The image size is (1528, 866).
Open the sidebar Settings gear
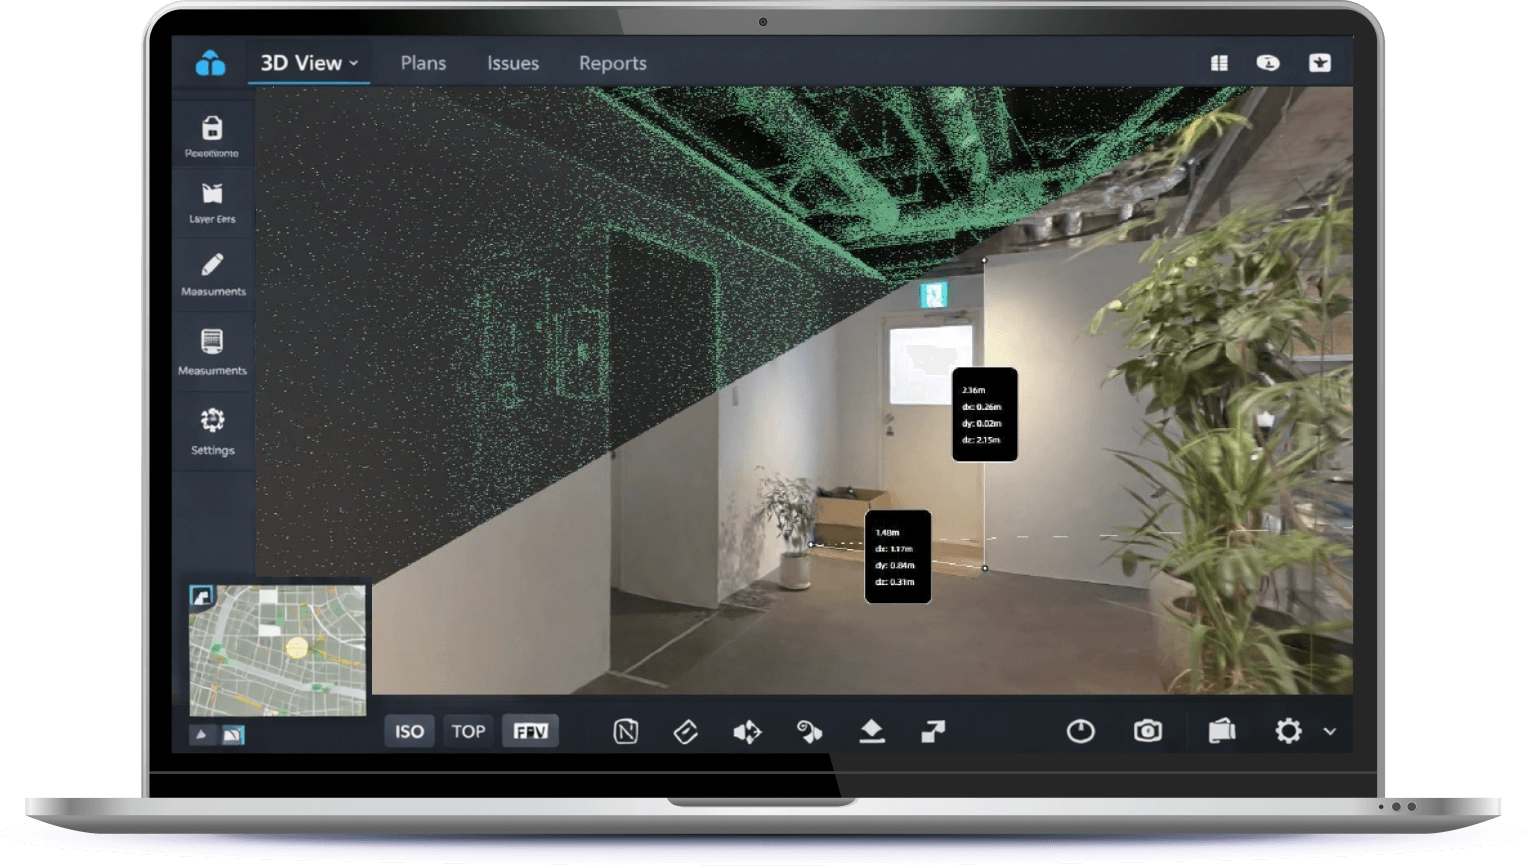212,430
